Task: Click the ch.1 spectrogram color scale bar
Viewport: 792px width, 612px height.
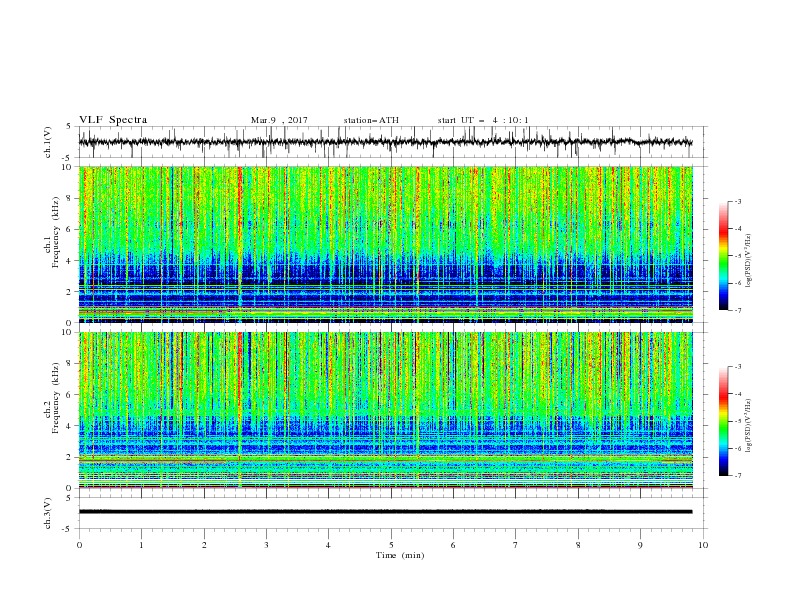Action: coord(723,256)
